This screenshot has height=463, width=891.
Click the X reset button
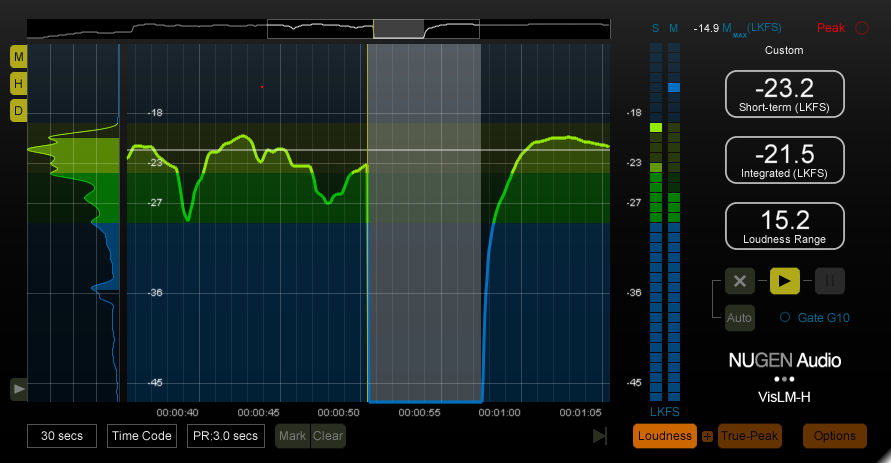(x=740, y=281)
